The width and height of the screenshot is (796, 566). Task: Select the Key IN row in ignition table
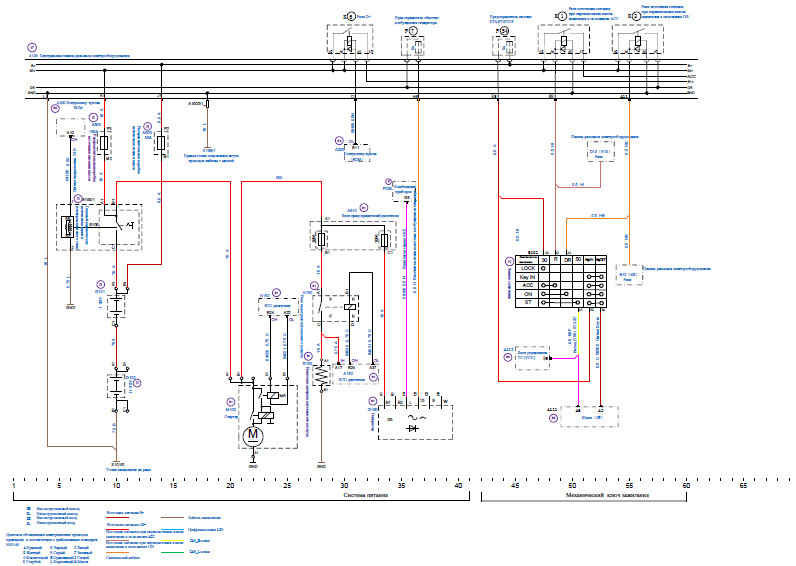pyautogui.click(x=526, y=277)
